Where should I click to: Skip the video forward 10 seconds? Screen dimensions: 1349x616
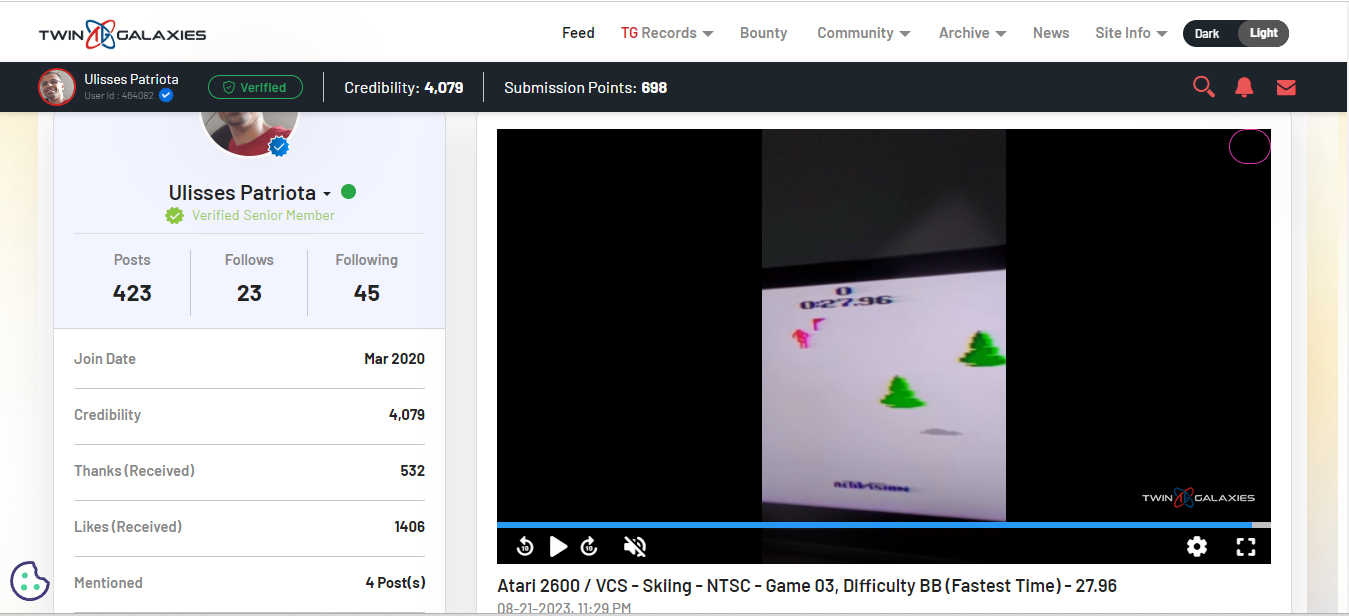point(590,546)
